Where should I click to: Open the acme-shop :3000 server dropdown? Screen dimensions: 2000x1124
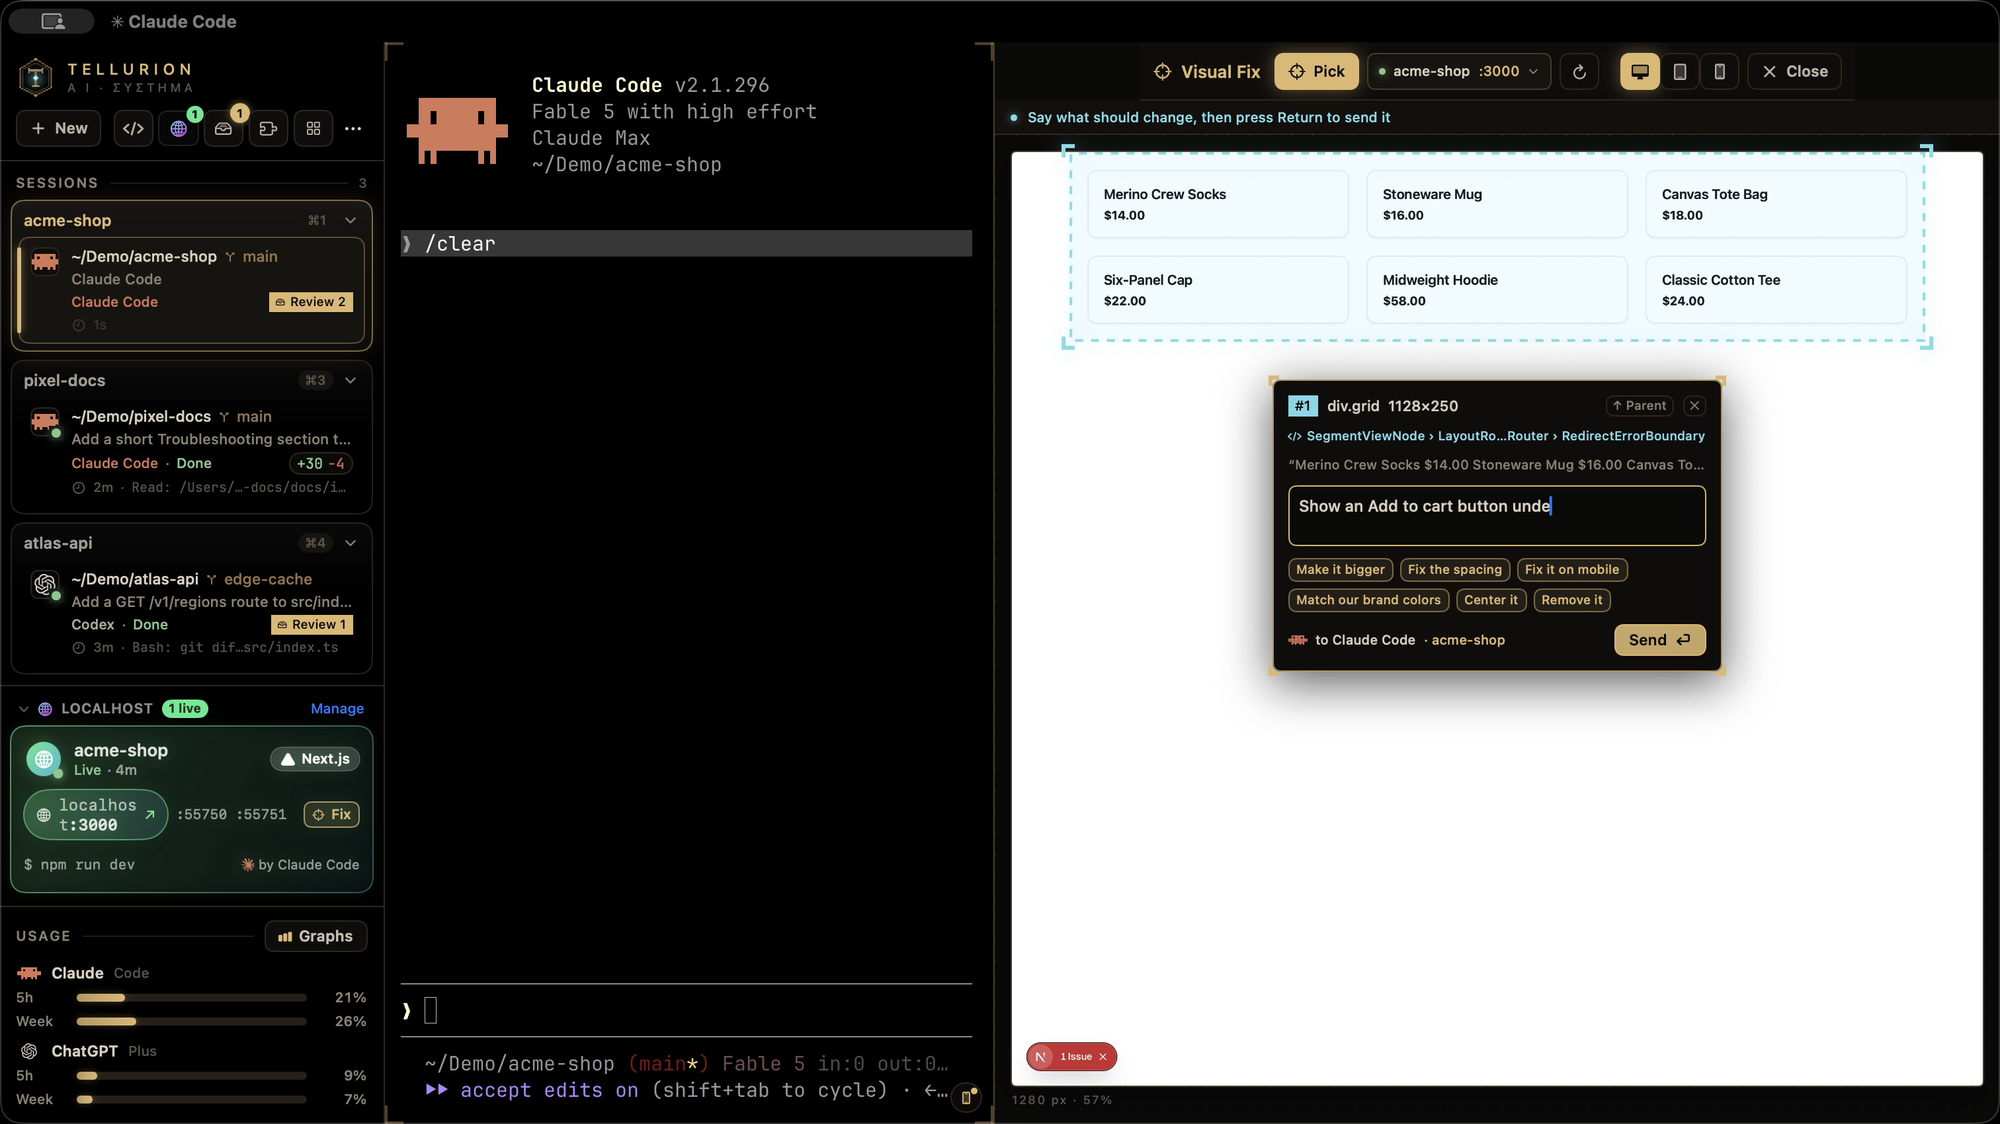1459,71
